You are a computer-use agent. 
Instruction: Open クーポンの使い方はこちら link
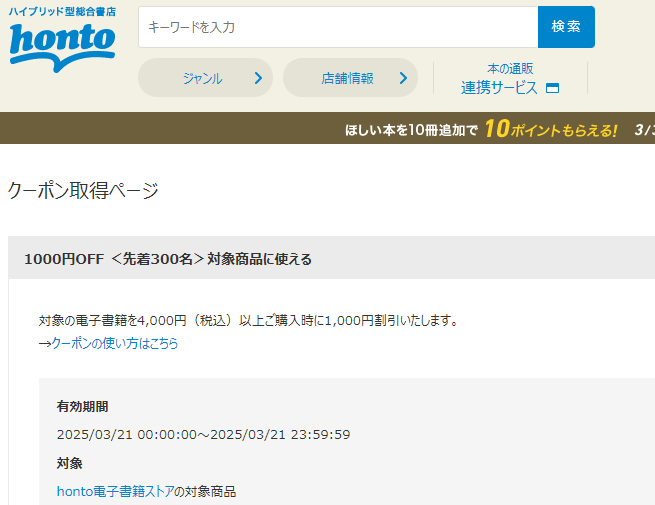pyautogui.click(x=114, y=344)
